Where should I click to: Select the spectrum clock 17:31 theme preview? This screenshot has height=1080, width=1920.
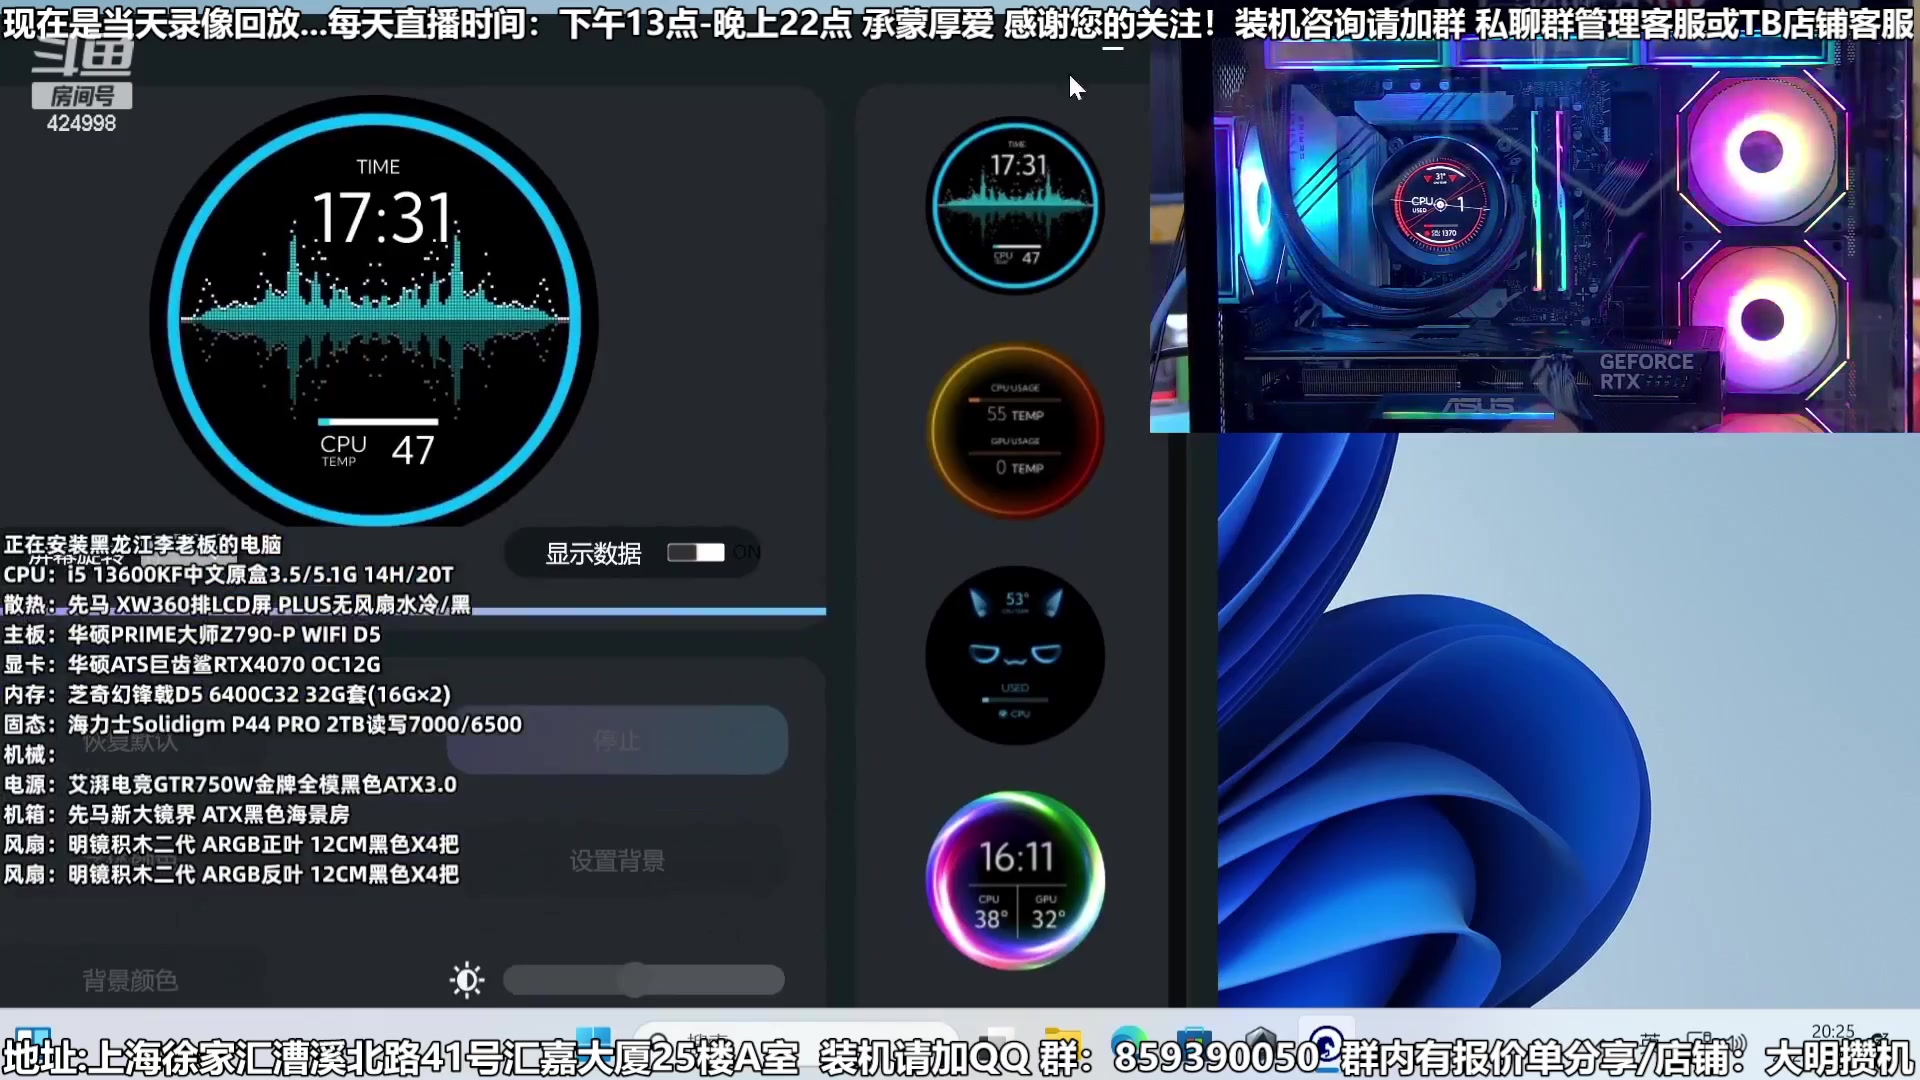(1014, 205)
